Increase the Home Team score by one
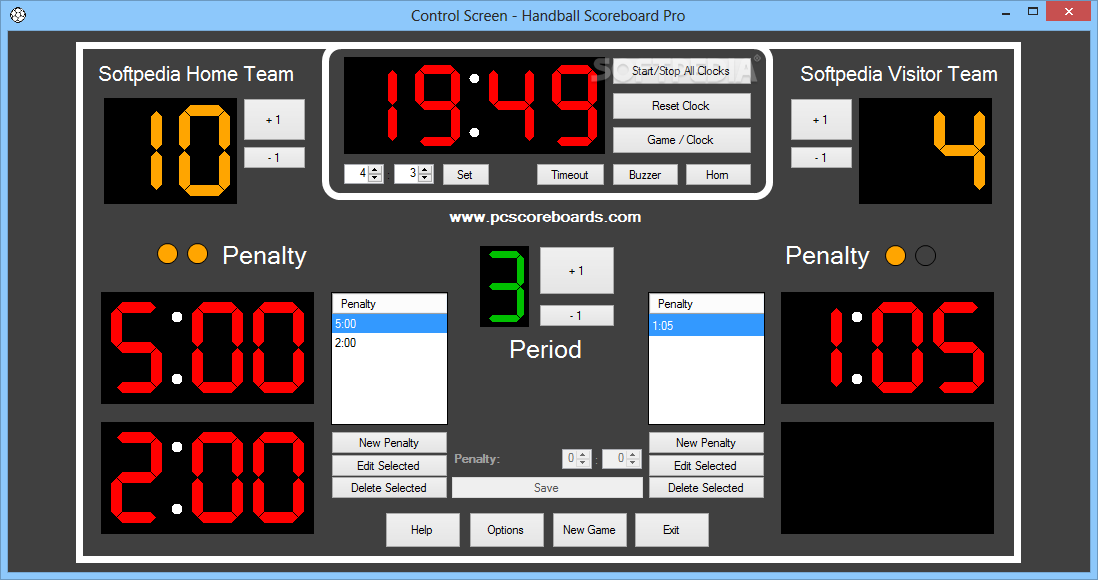Viewport: 1098px width, 580px height. click(273, 120)
